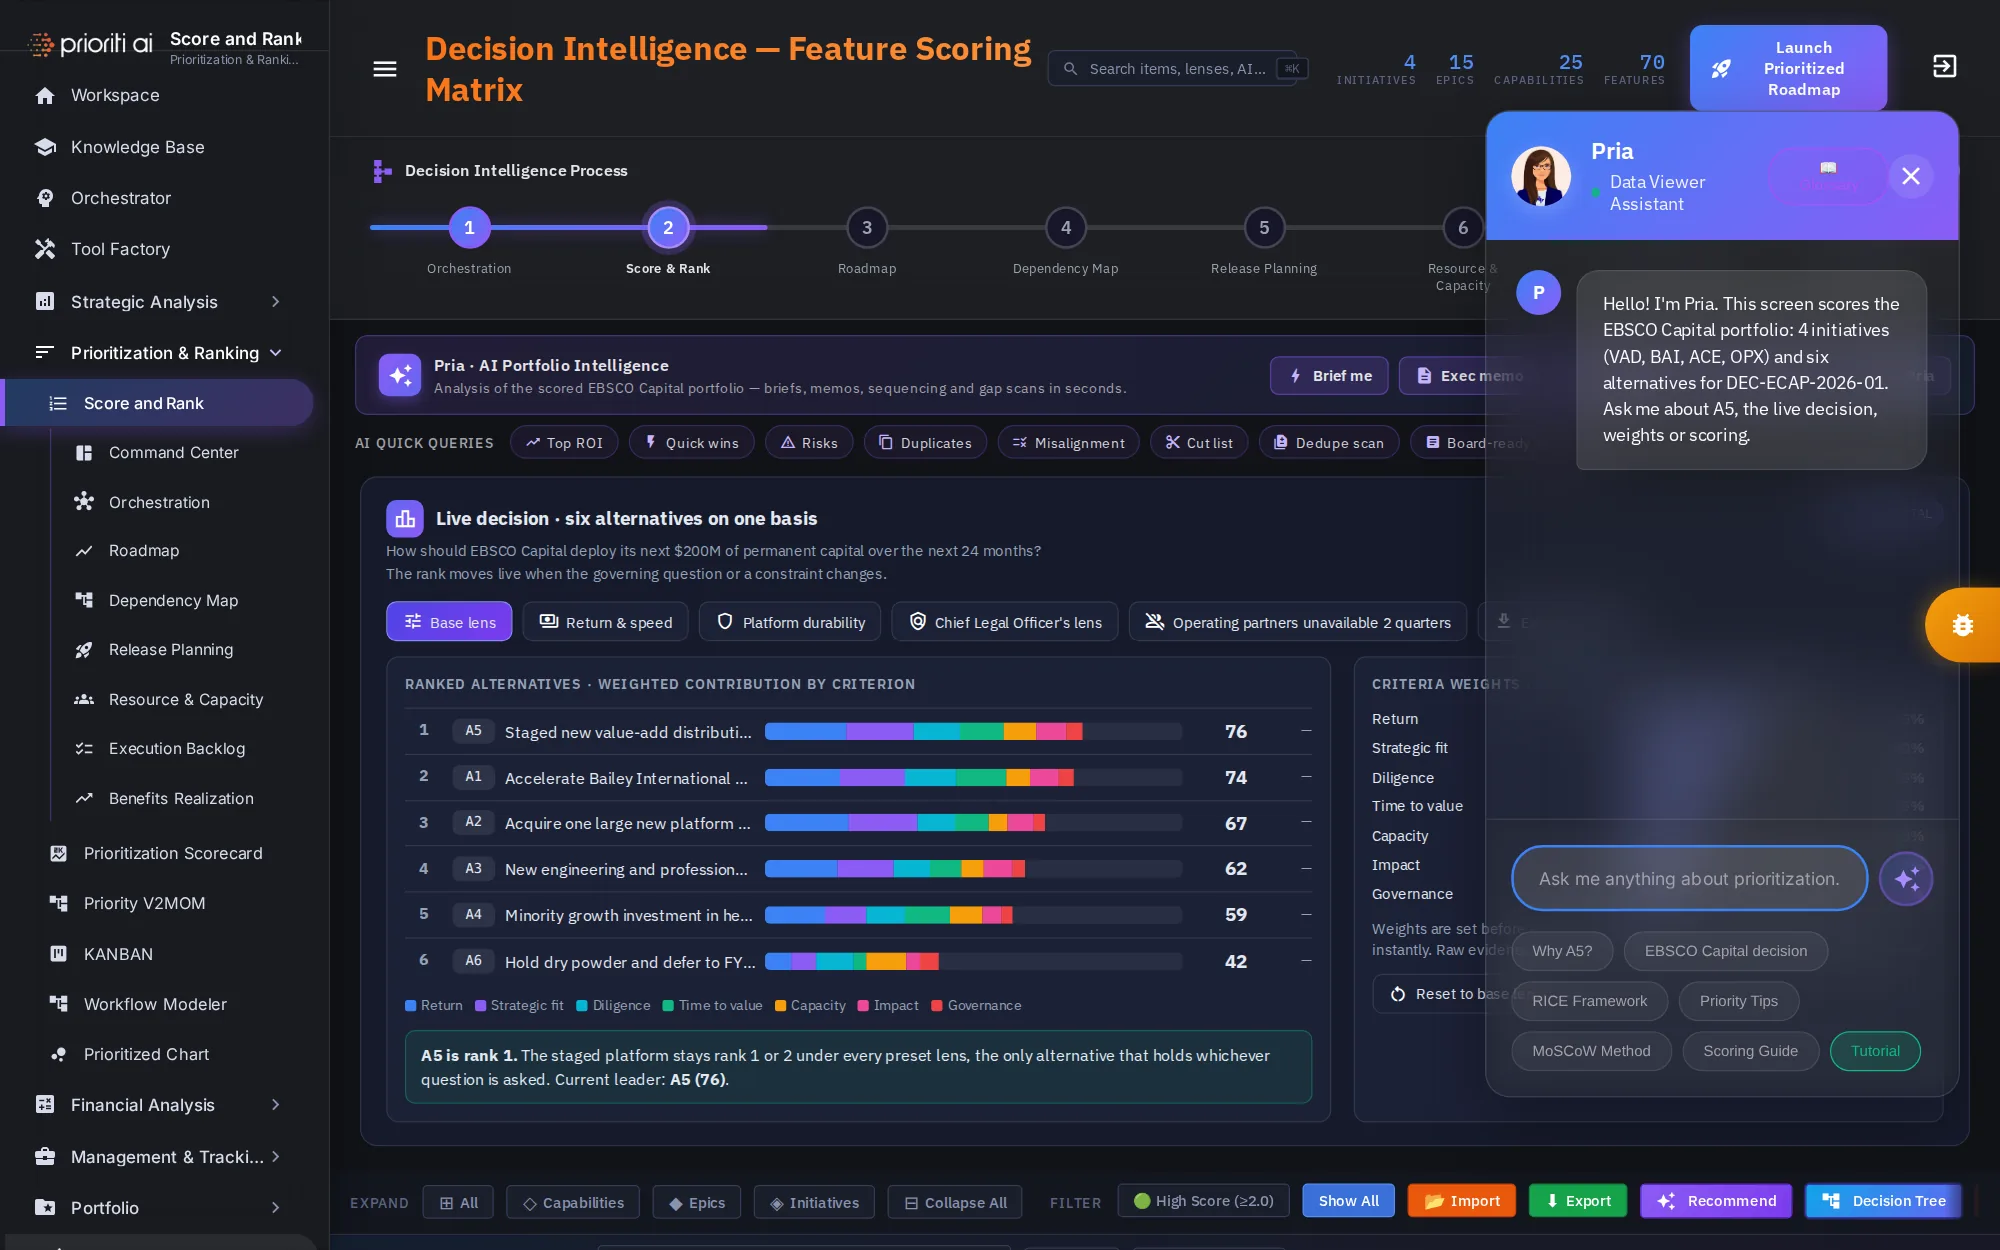
Task: Toggle High Score filter chip
Action: click(x=1203, y=1201)
